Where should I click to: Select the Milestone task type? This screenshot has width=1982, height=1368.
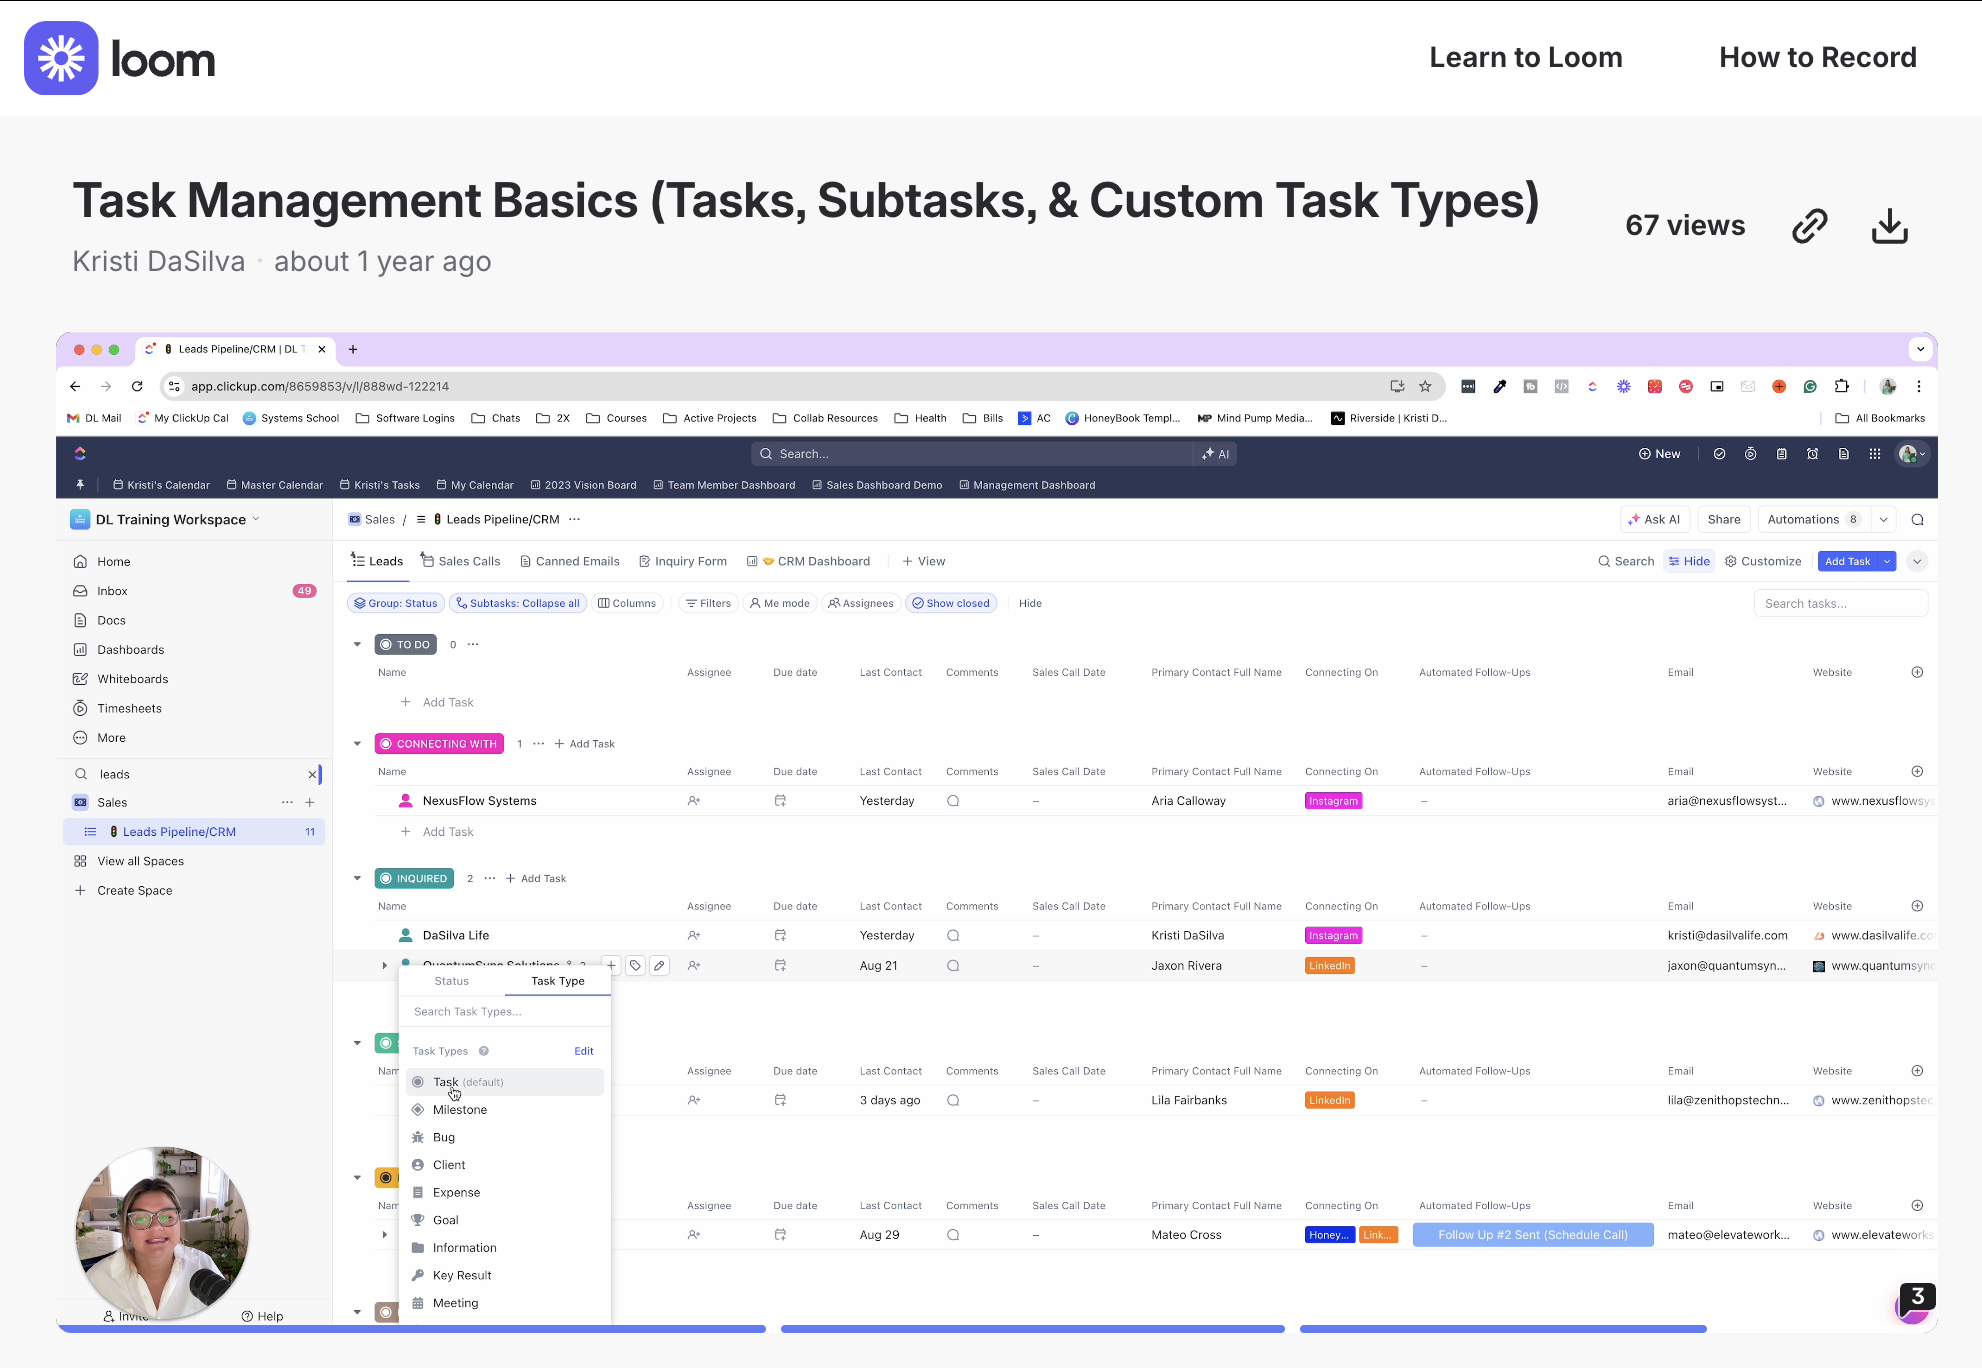pos(459,1110)
